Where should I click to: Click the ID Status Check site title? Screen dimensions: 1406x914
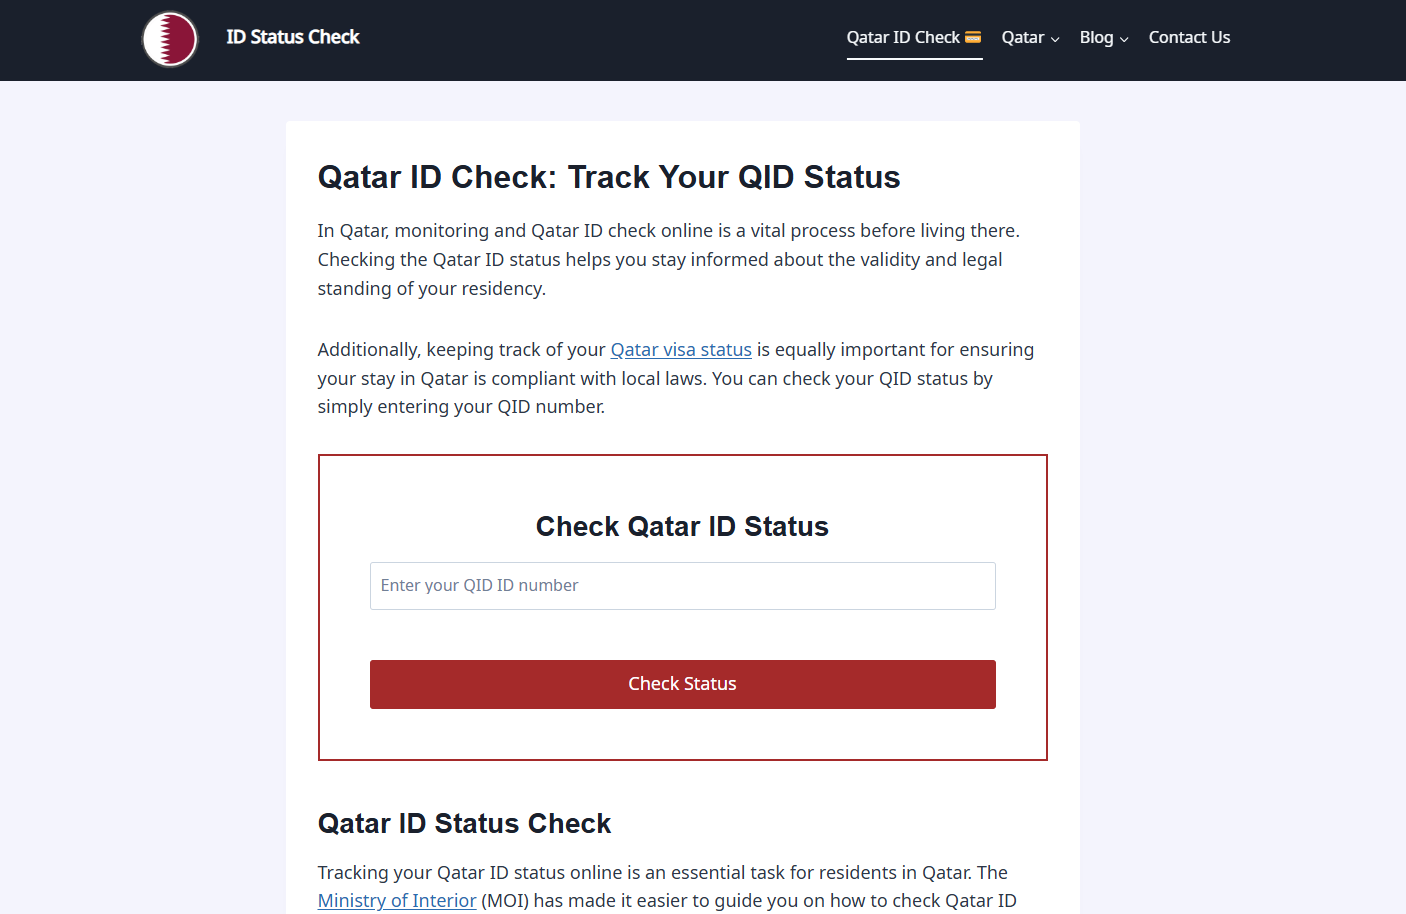293,37
